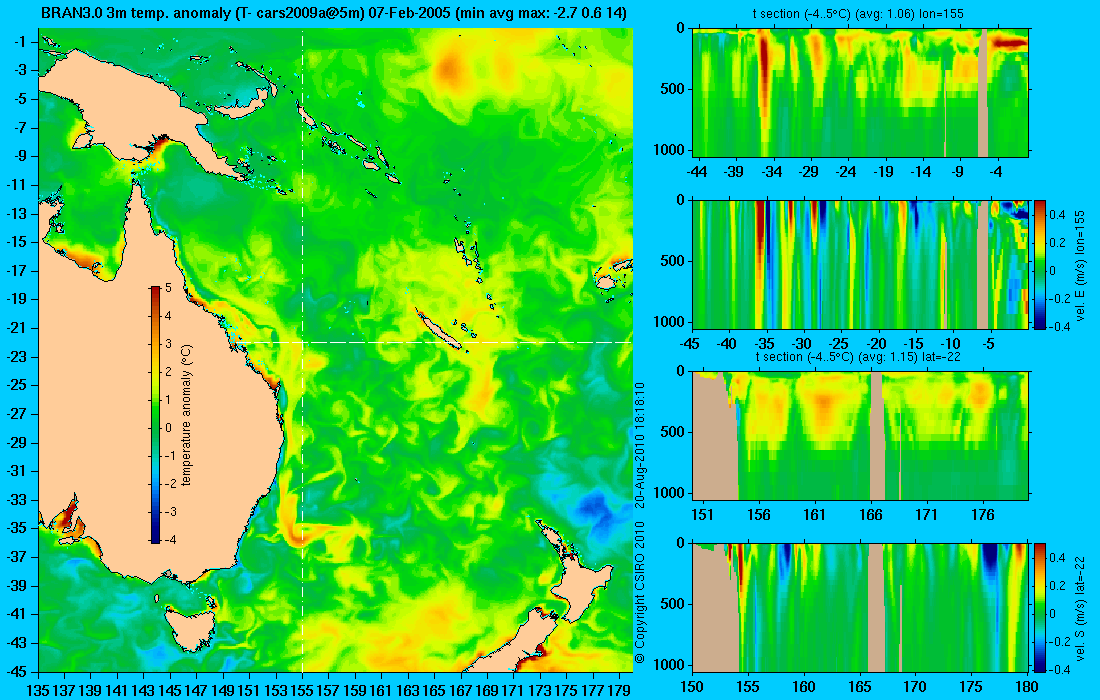Image resolution: width=1100 pixels, height=700 pixels.
Task: Select the 'lat=-22' temperature section plot title
Action: point(858,356)
